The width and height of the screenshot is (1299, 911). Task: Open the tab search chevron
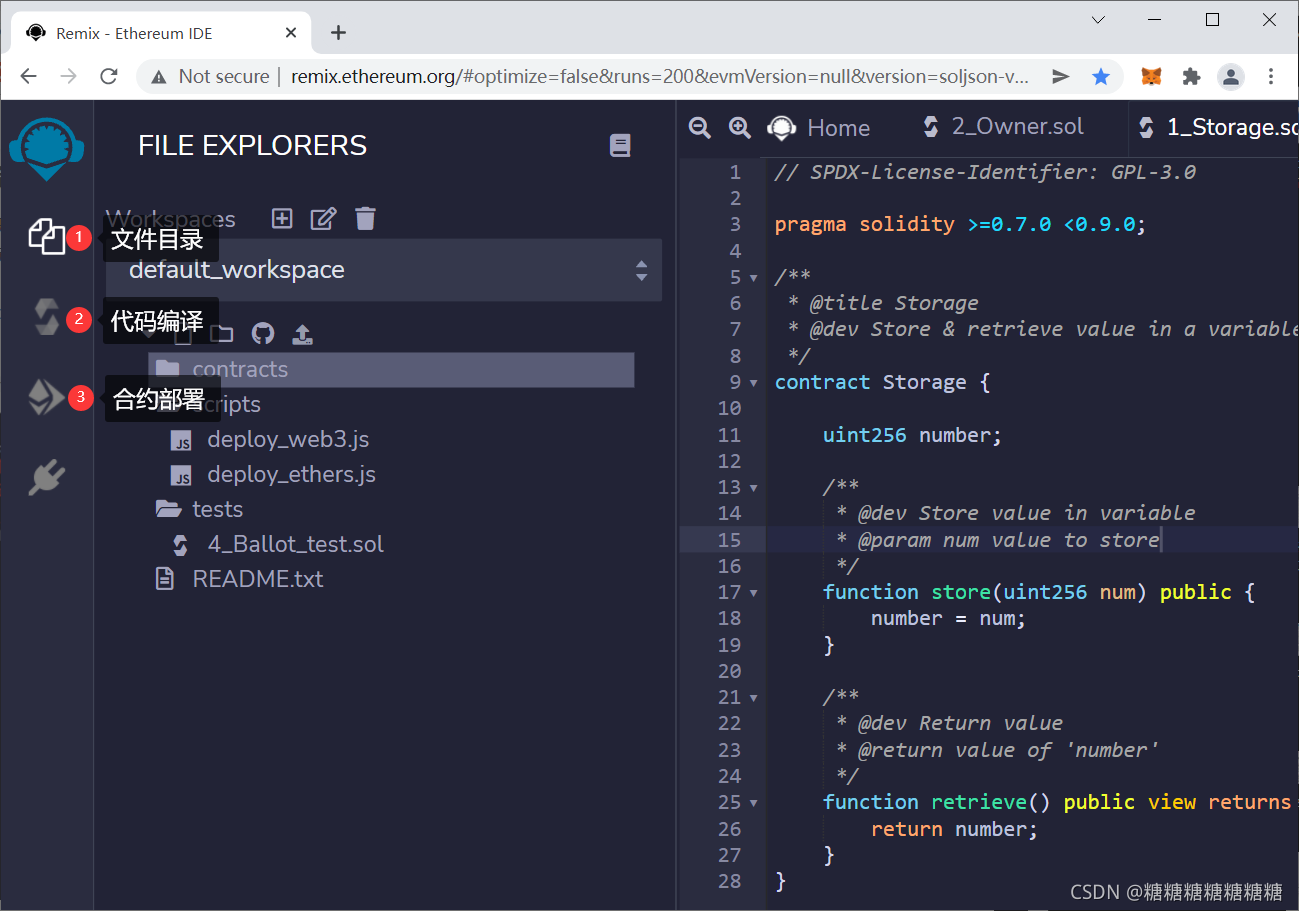[x=1098, y=20]
